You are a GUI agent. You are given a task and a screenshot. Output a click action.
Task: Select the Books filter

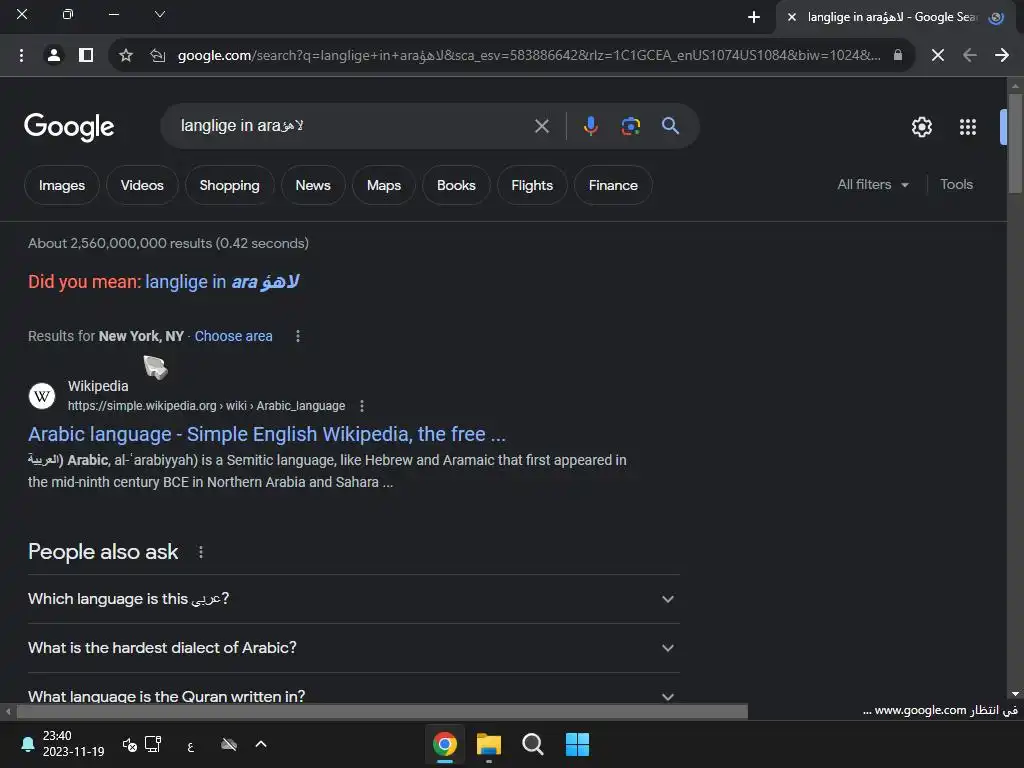(x=456, y=185)
